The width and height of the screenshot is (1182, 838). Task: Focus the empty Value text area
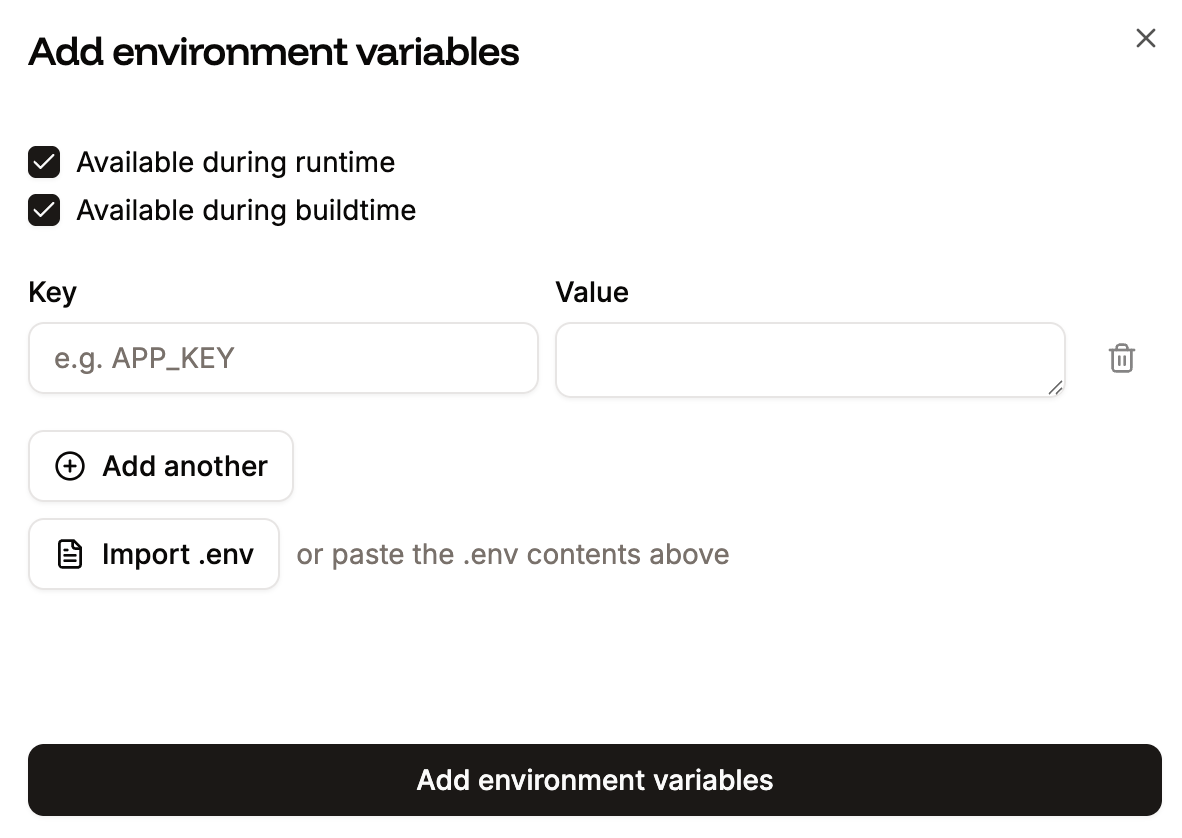tap(810, 358)
